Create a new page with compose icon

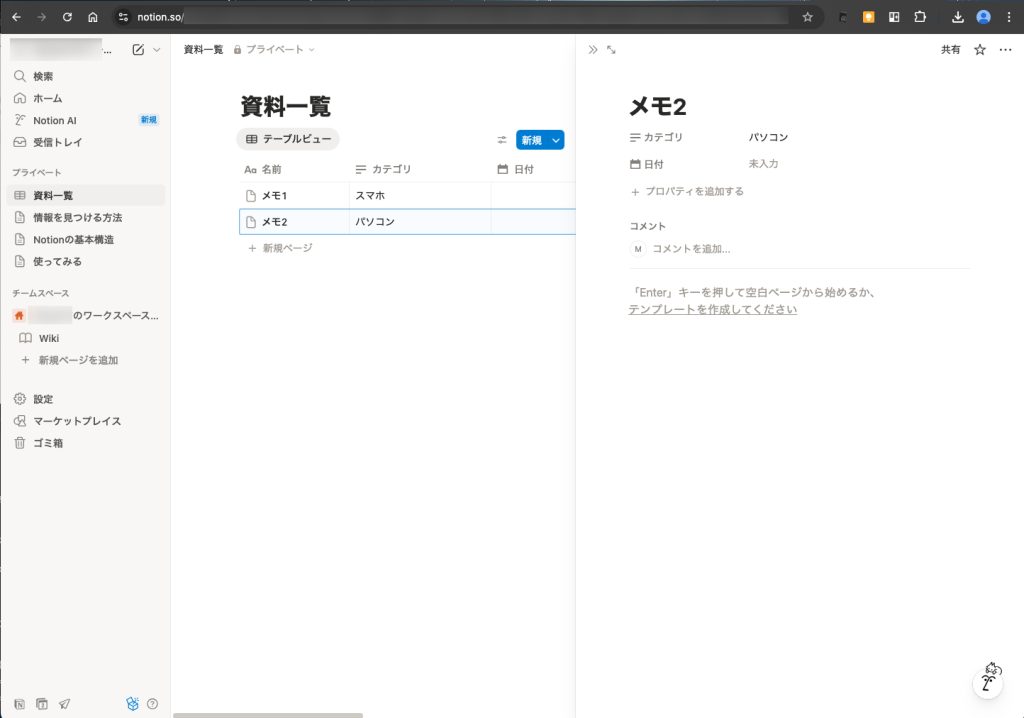pos(138,50)
